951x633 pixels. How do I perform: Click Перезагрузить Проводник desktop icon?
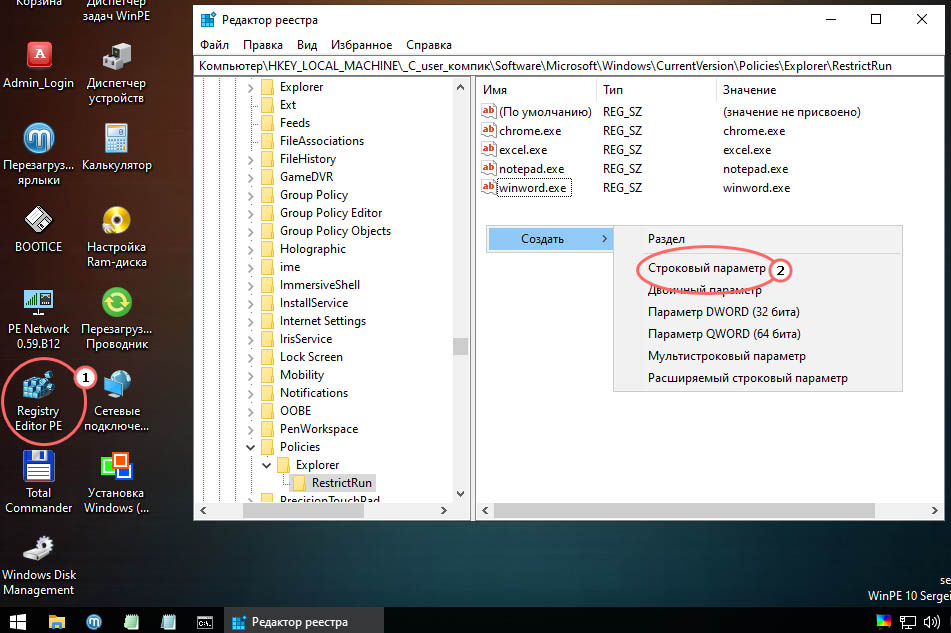pos(116,319)
